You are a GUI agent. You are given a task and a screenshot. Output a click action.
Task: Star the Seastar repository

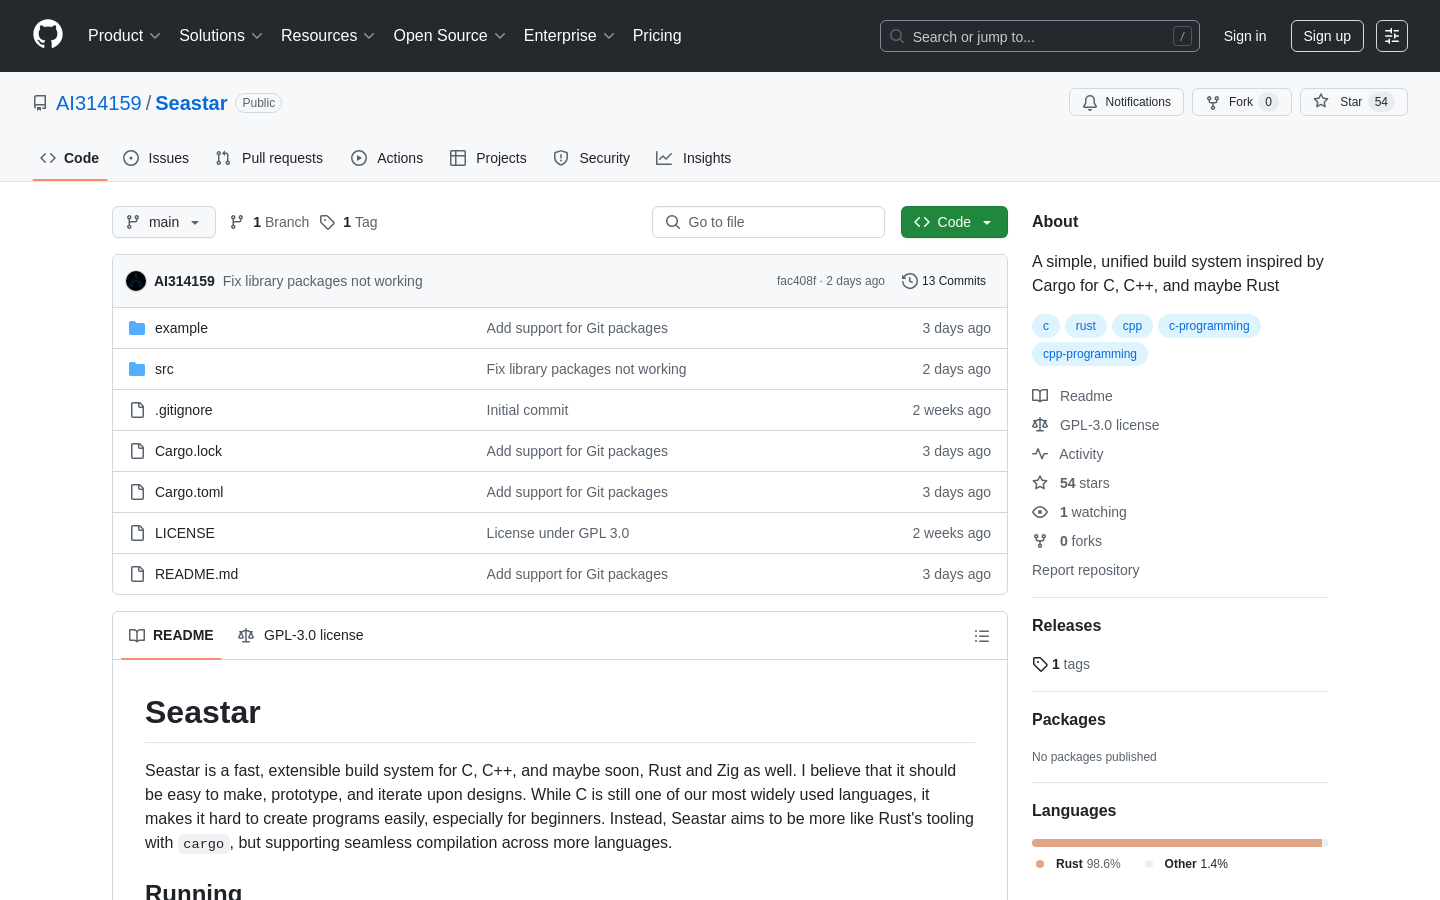[1354, 102]
